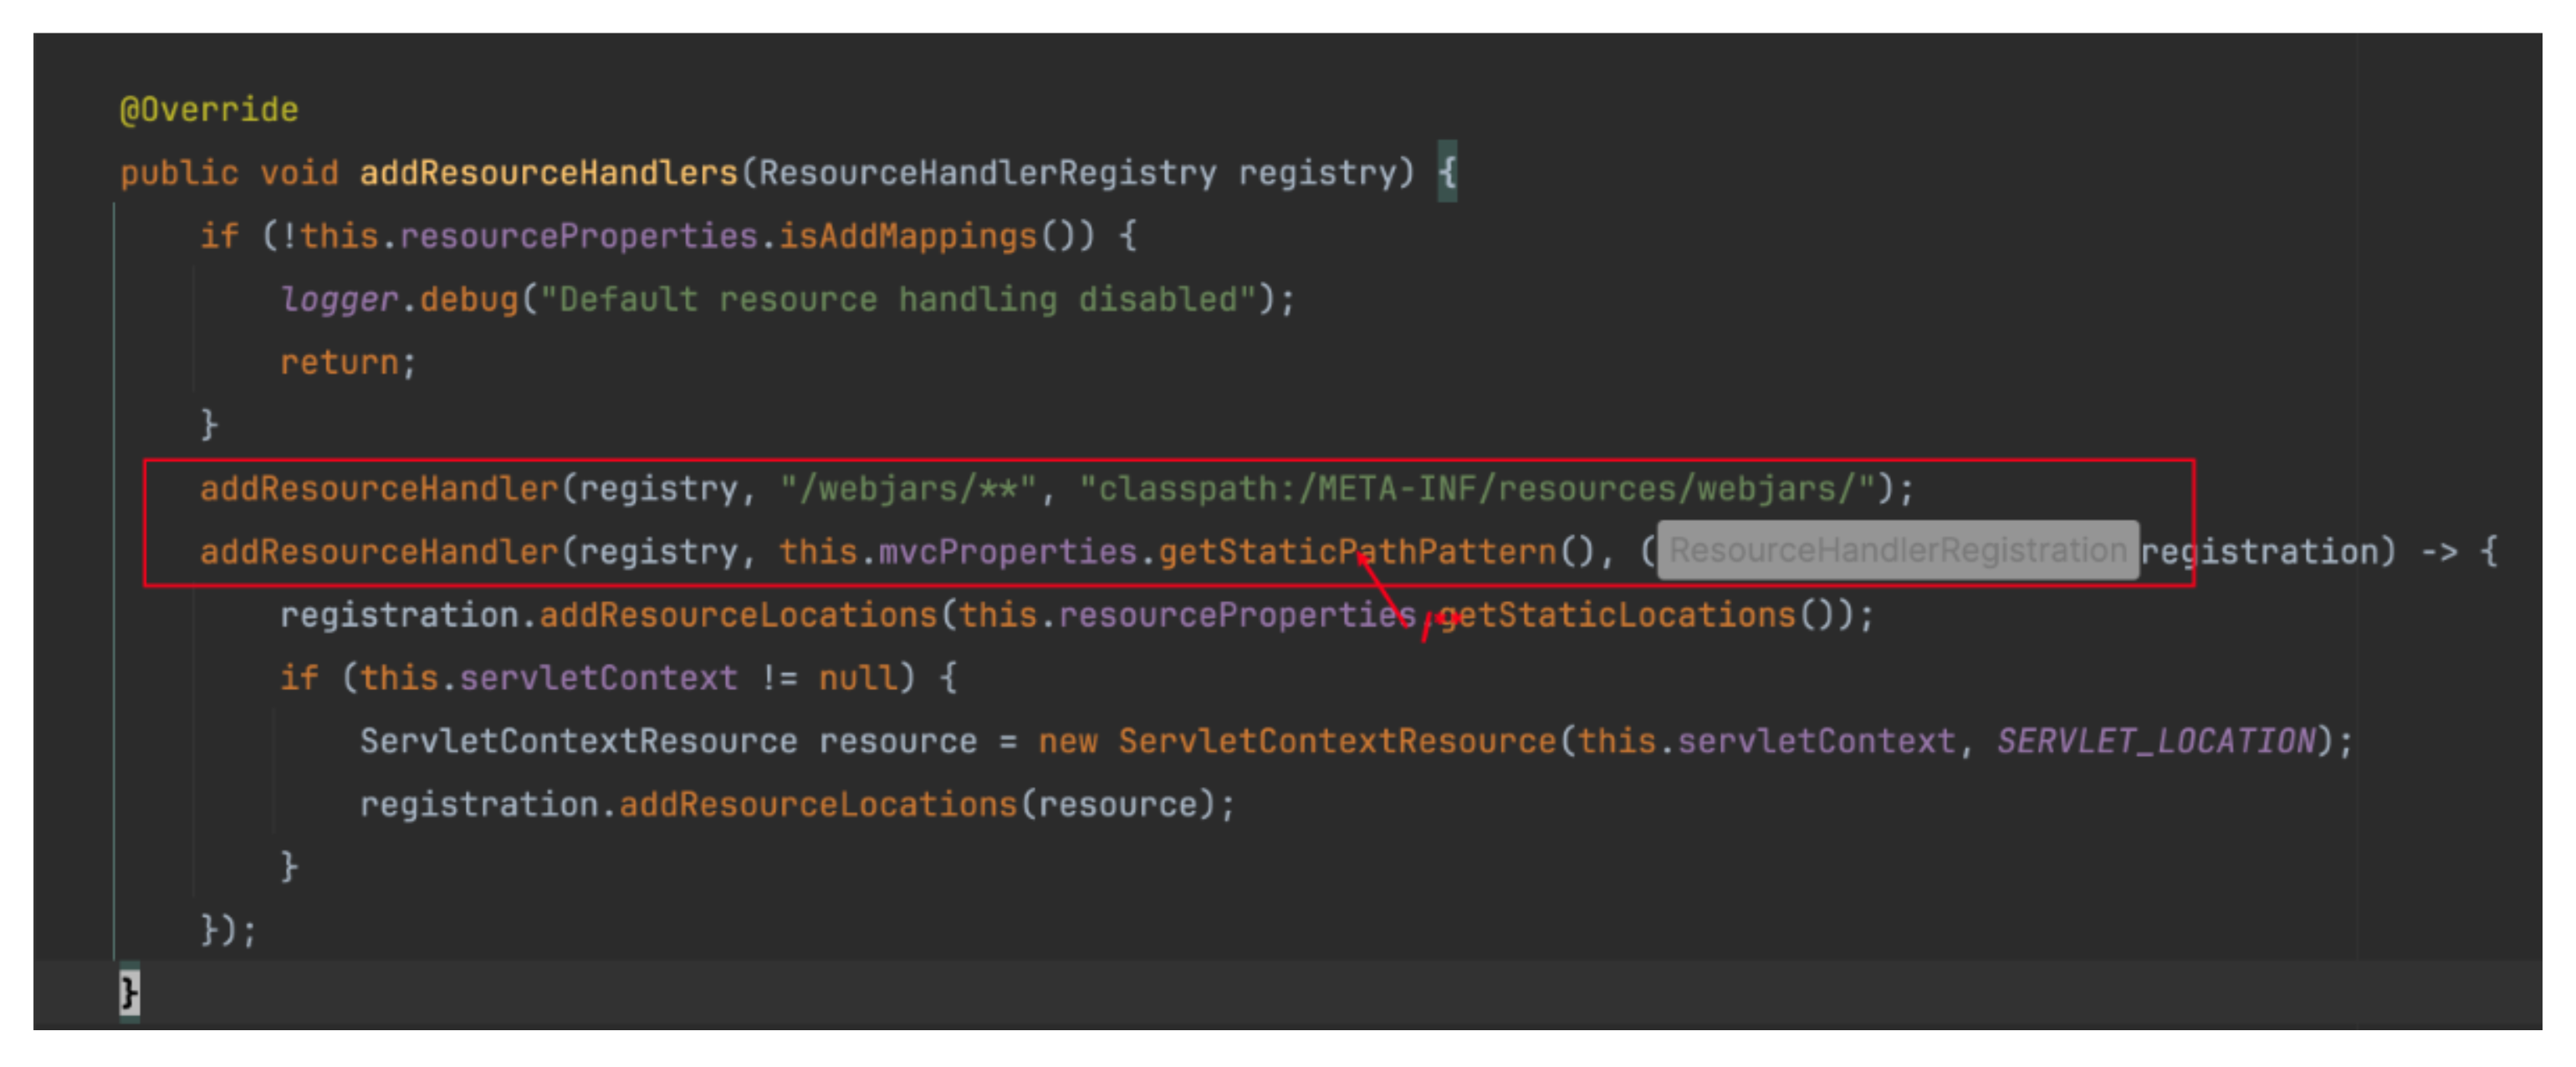
Task: Click getStaticPathPattern method call
Action: coord(1357,552)
